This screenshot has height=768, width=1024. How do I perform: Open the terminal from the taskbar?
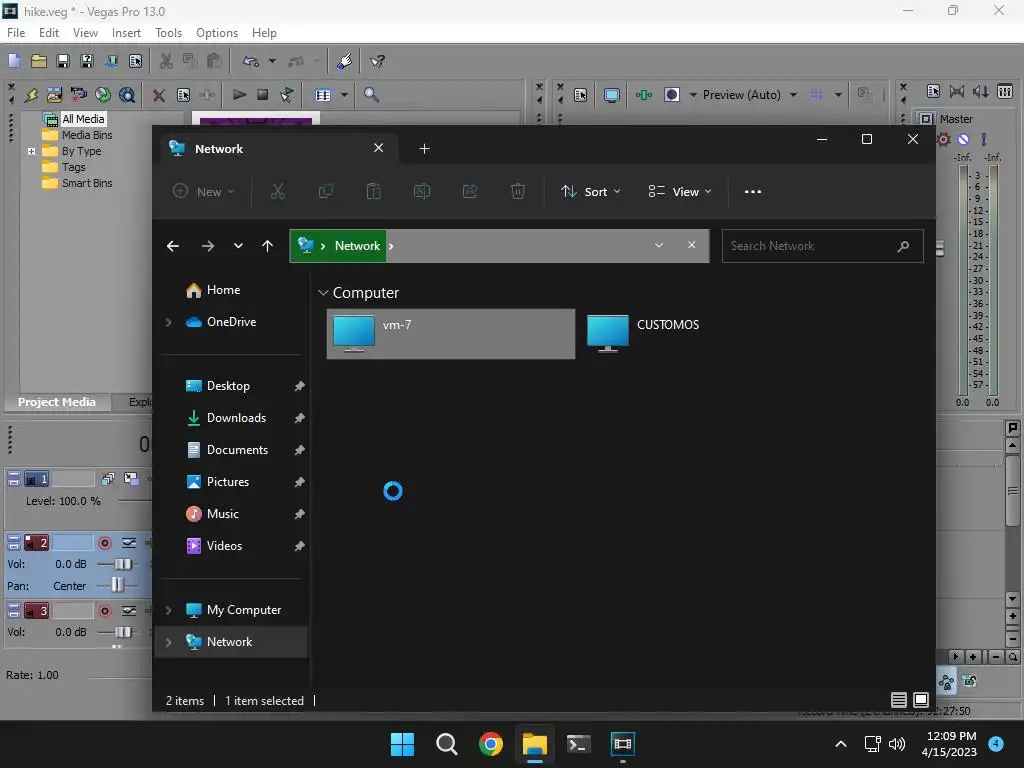(x=578, y=744)
